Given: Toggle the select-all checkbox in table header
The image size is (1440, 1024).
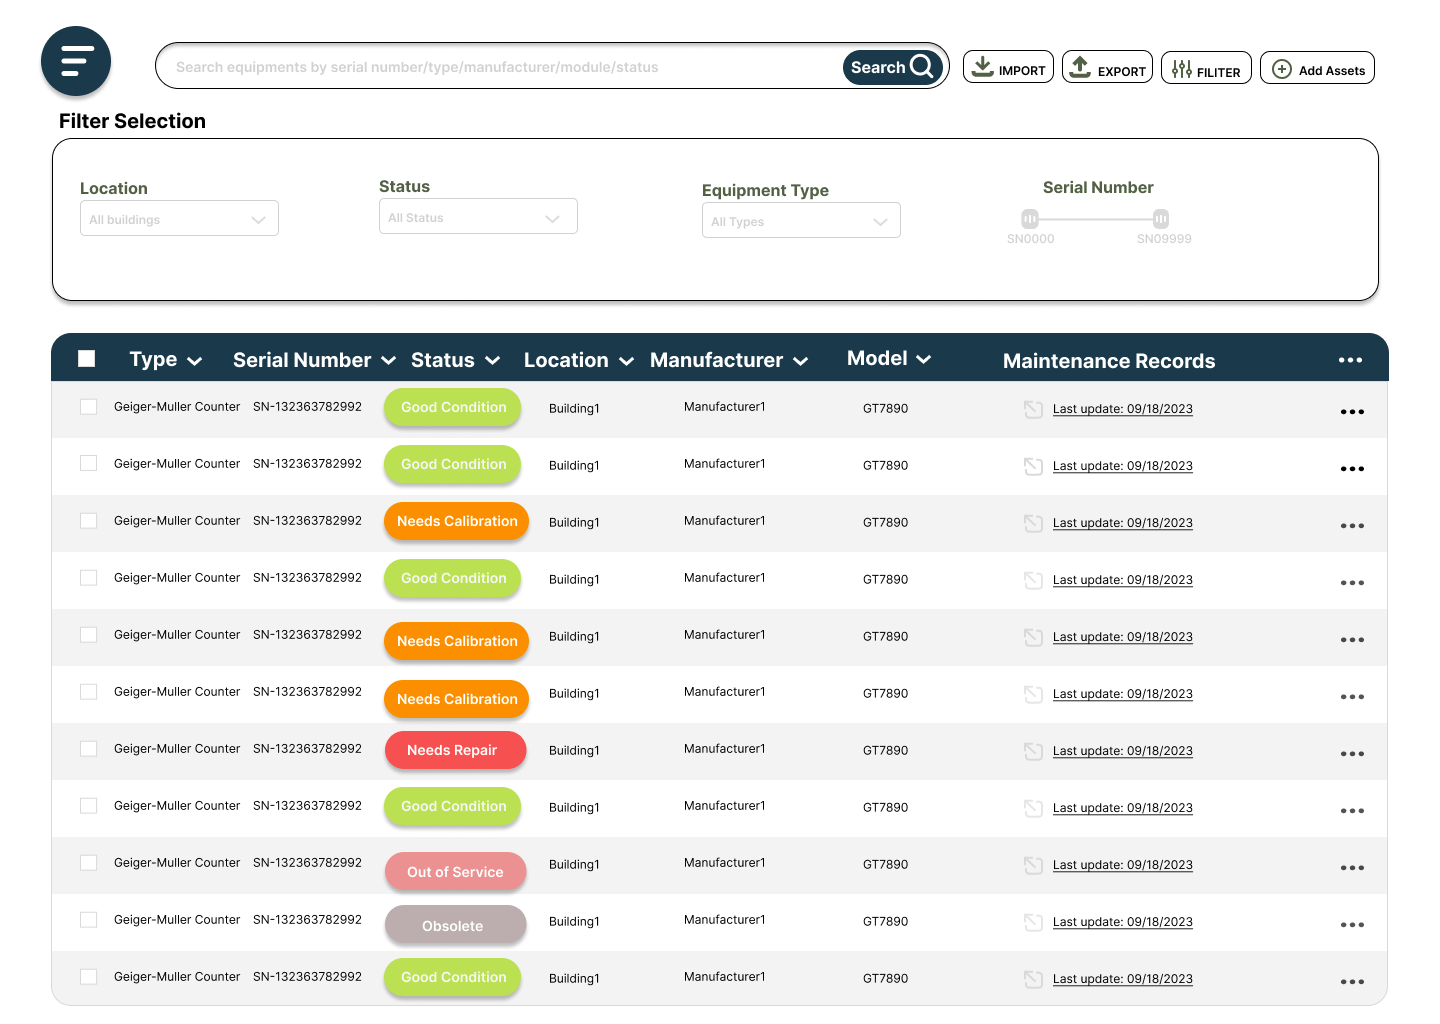Looking at the screenshot, I should click(x=87, y=358).
